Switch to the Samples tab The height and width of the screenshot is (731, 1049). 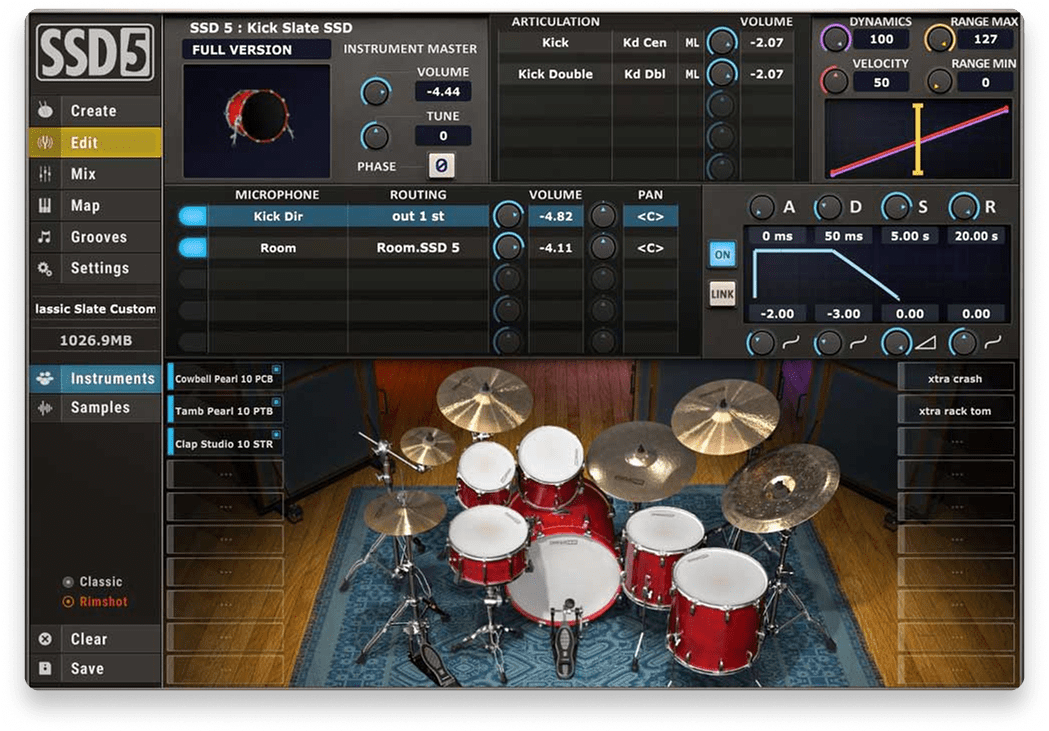(x=99, y=408)
